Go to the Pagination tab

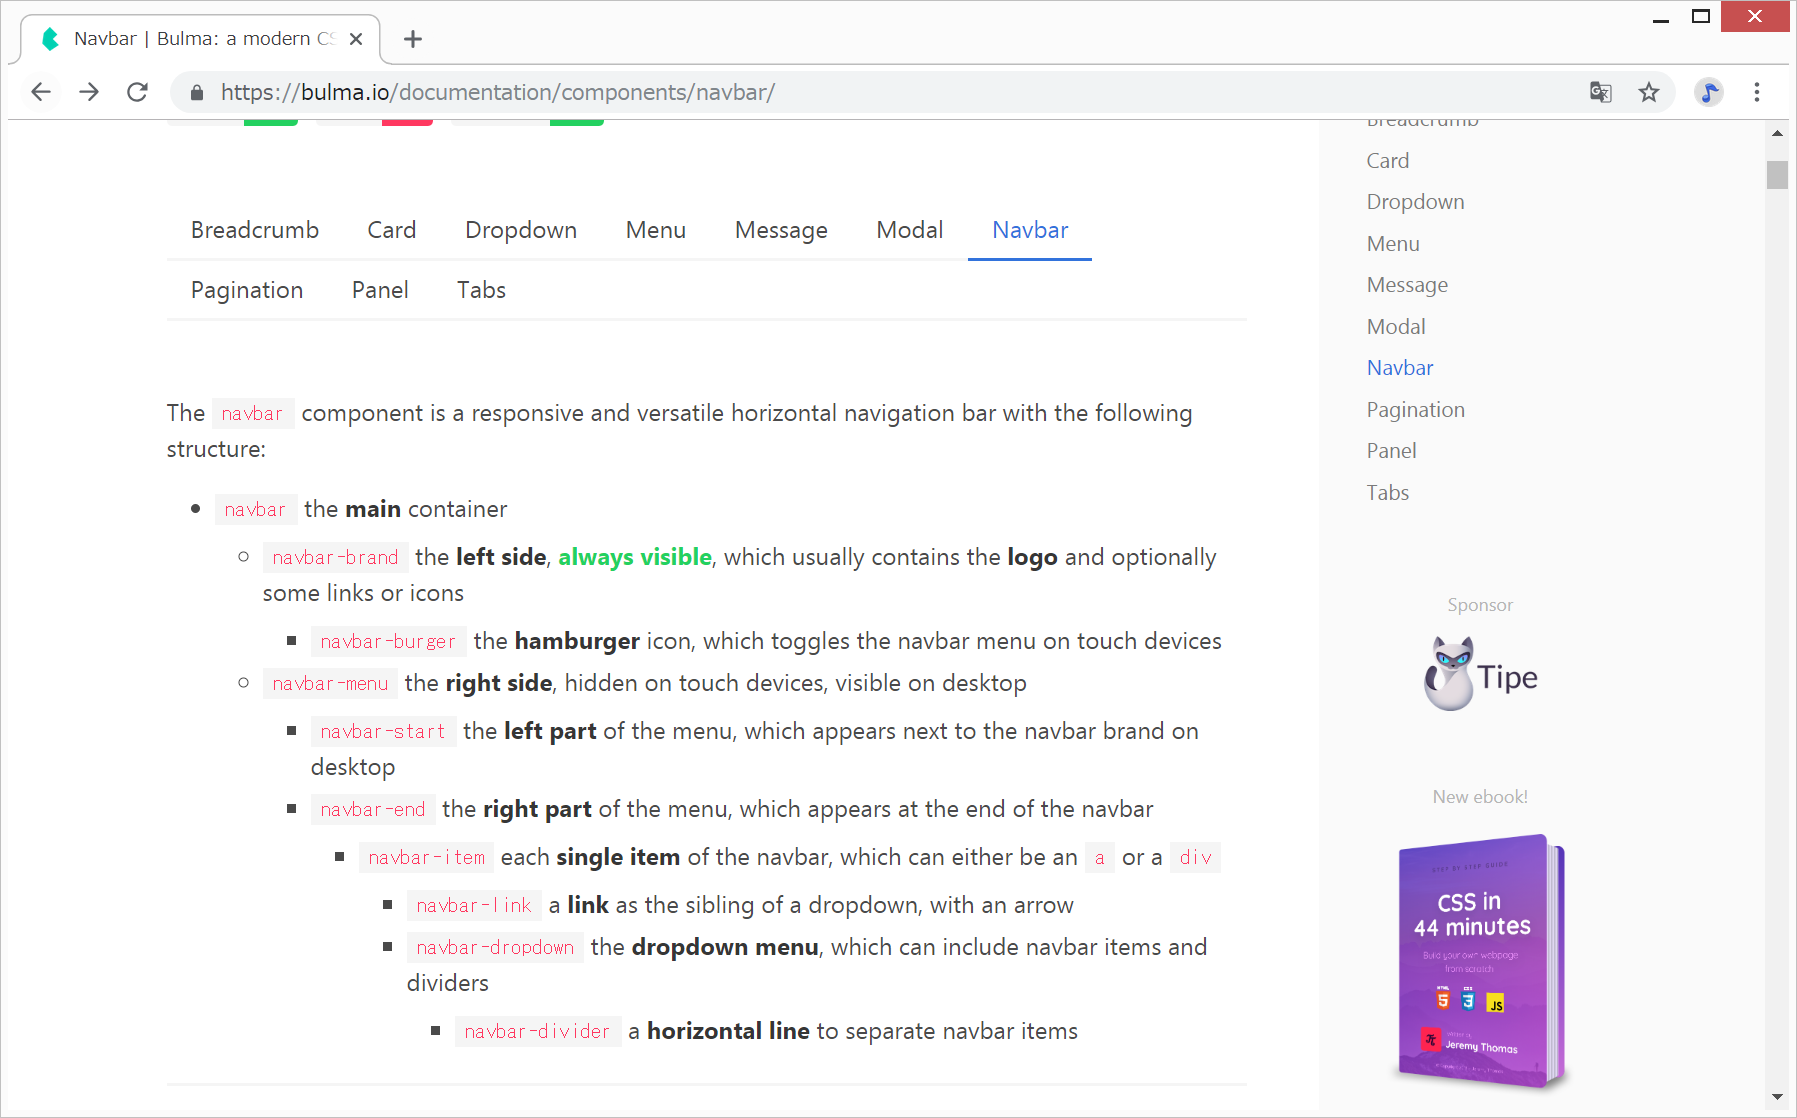click(x=247, y=290)
